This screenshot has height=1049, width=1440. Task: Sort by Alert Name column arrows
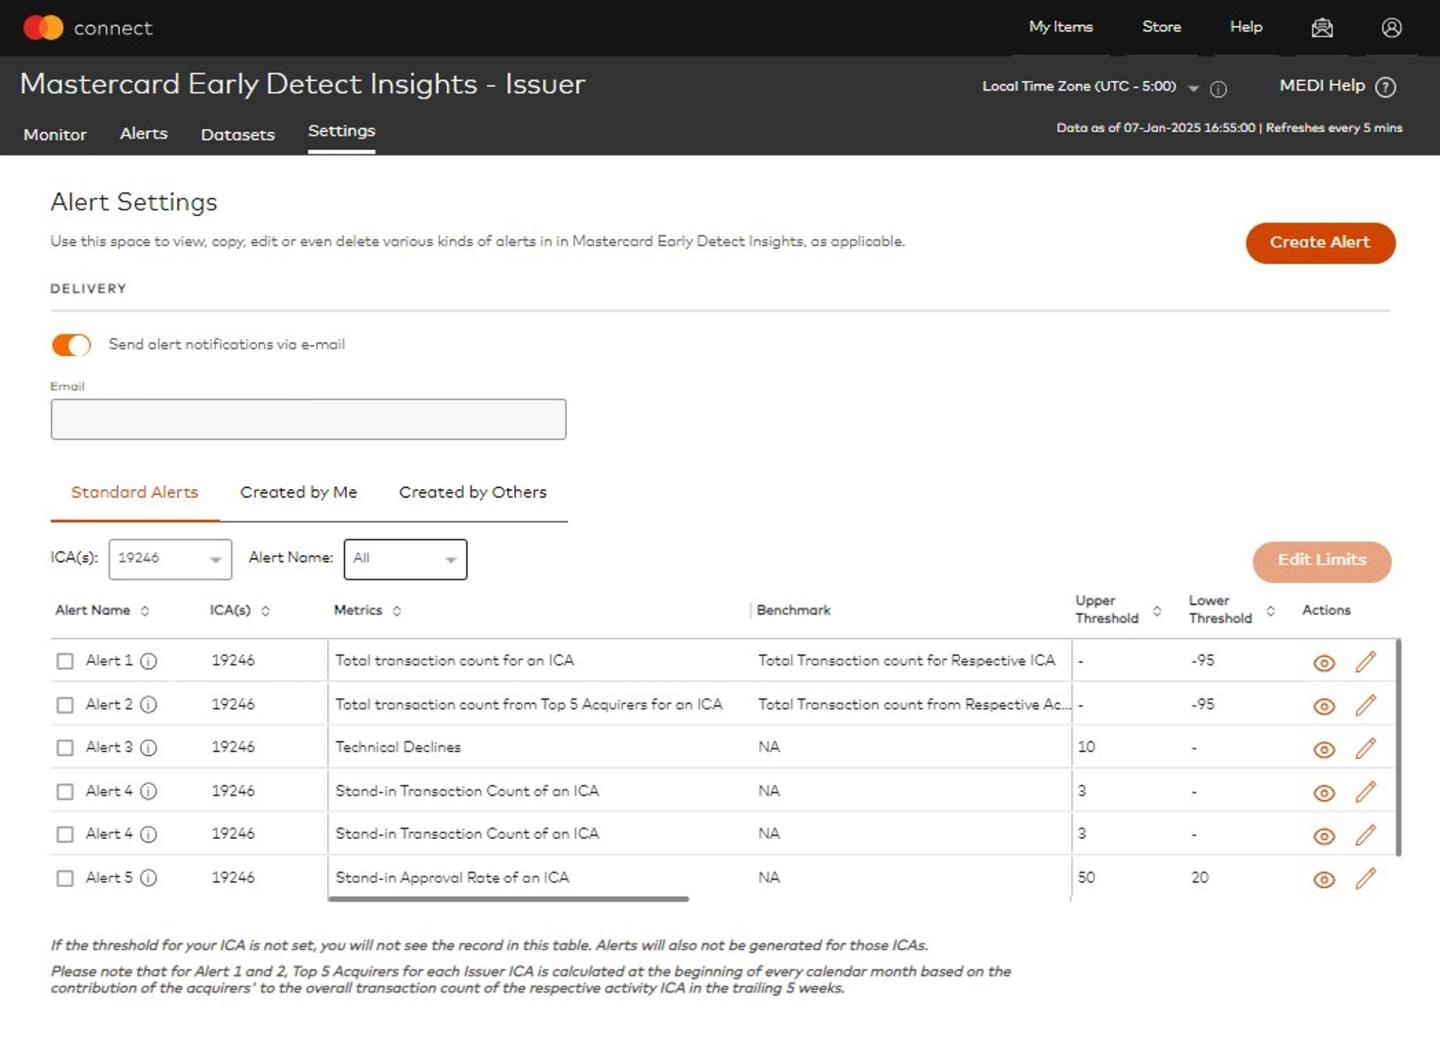(145, 611)
